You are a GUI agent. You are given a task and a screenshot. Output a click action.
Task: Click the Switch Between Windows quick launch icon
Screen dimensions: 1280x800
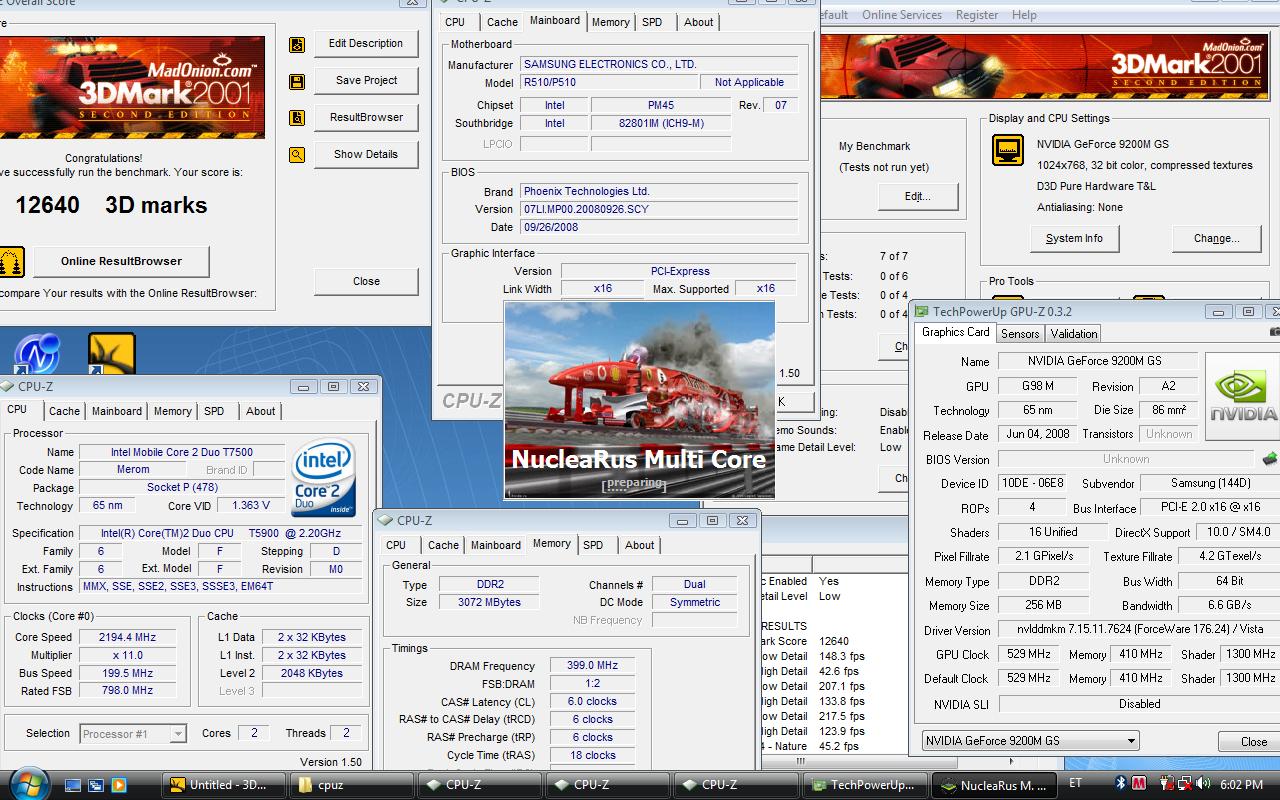[x=97, y=785]
